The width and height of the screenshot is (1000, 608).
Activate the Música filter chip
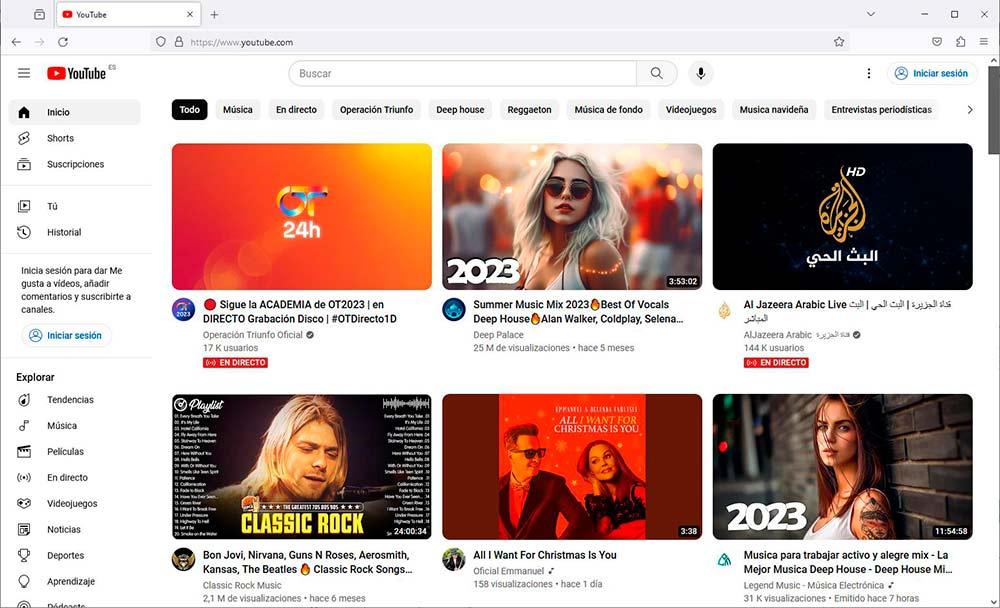click(x=237, y=109)
